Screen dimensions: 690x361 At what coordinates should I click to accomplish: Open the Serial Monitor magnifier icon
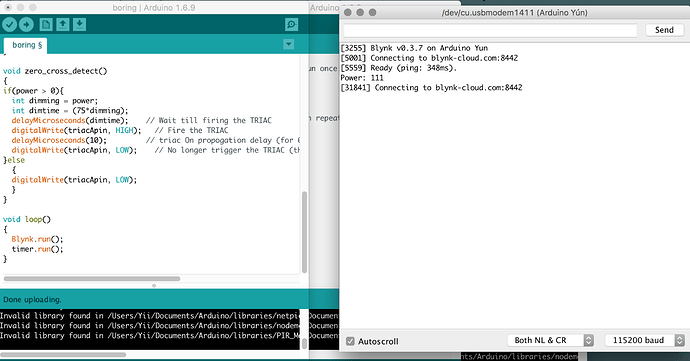(x=291, y=25)
